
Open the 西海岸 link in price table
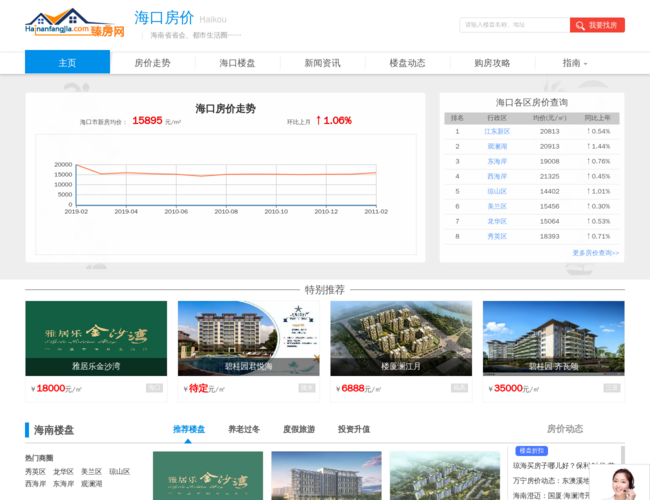pyautogui.click(x=497, y=176)
